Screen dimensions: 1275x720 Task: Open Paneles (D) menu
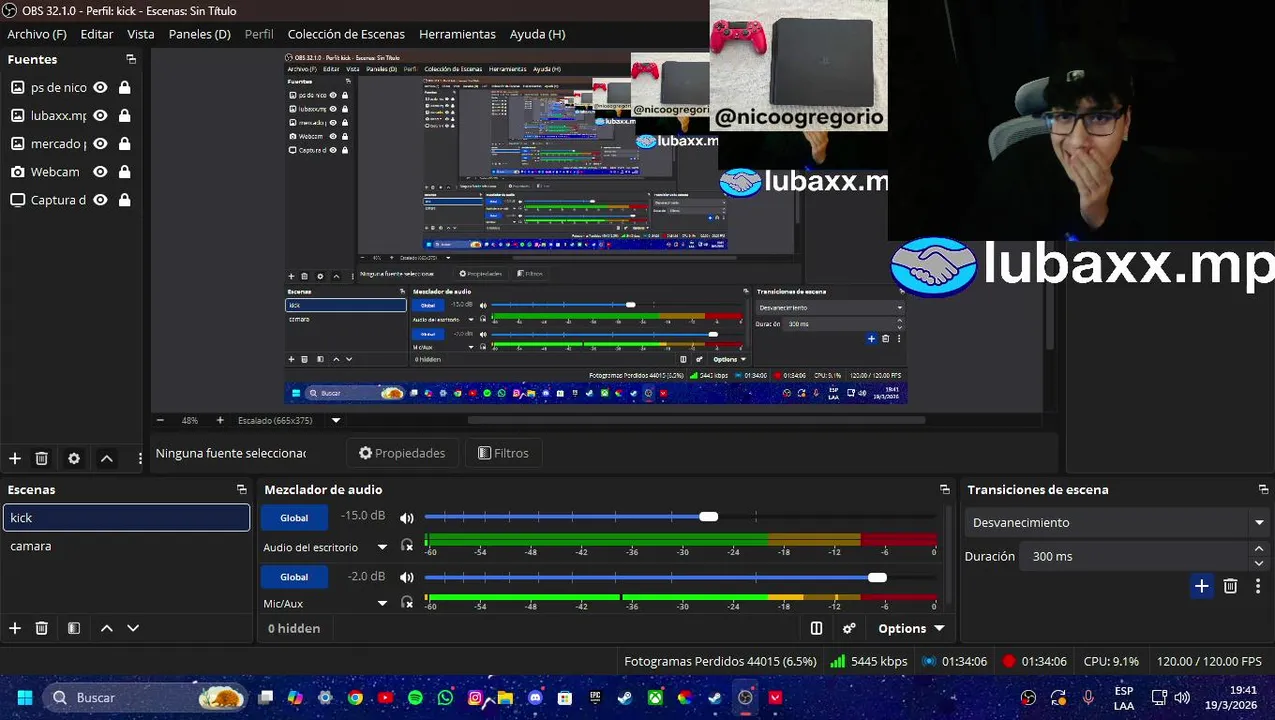[200, 34]
